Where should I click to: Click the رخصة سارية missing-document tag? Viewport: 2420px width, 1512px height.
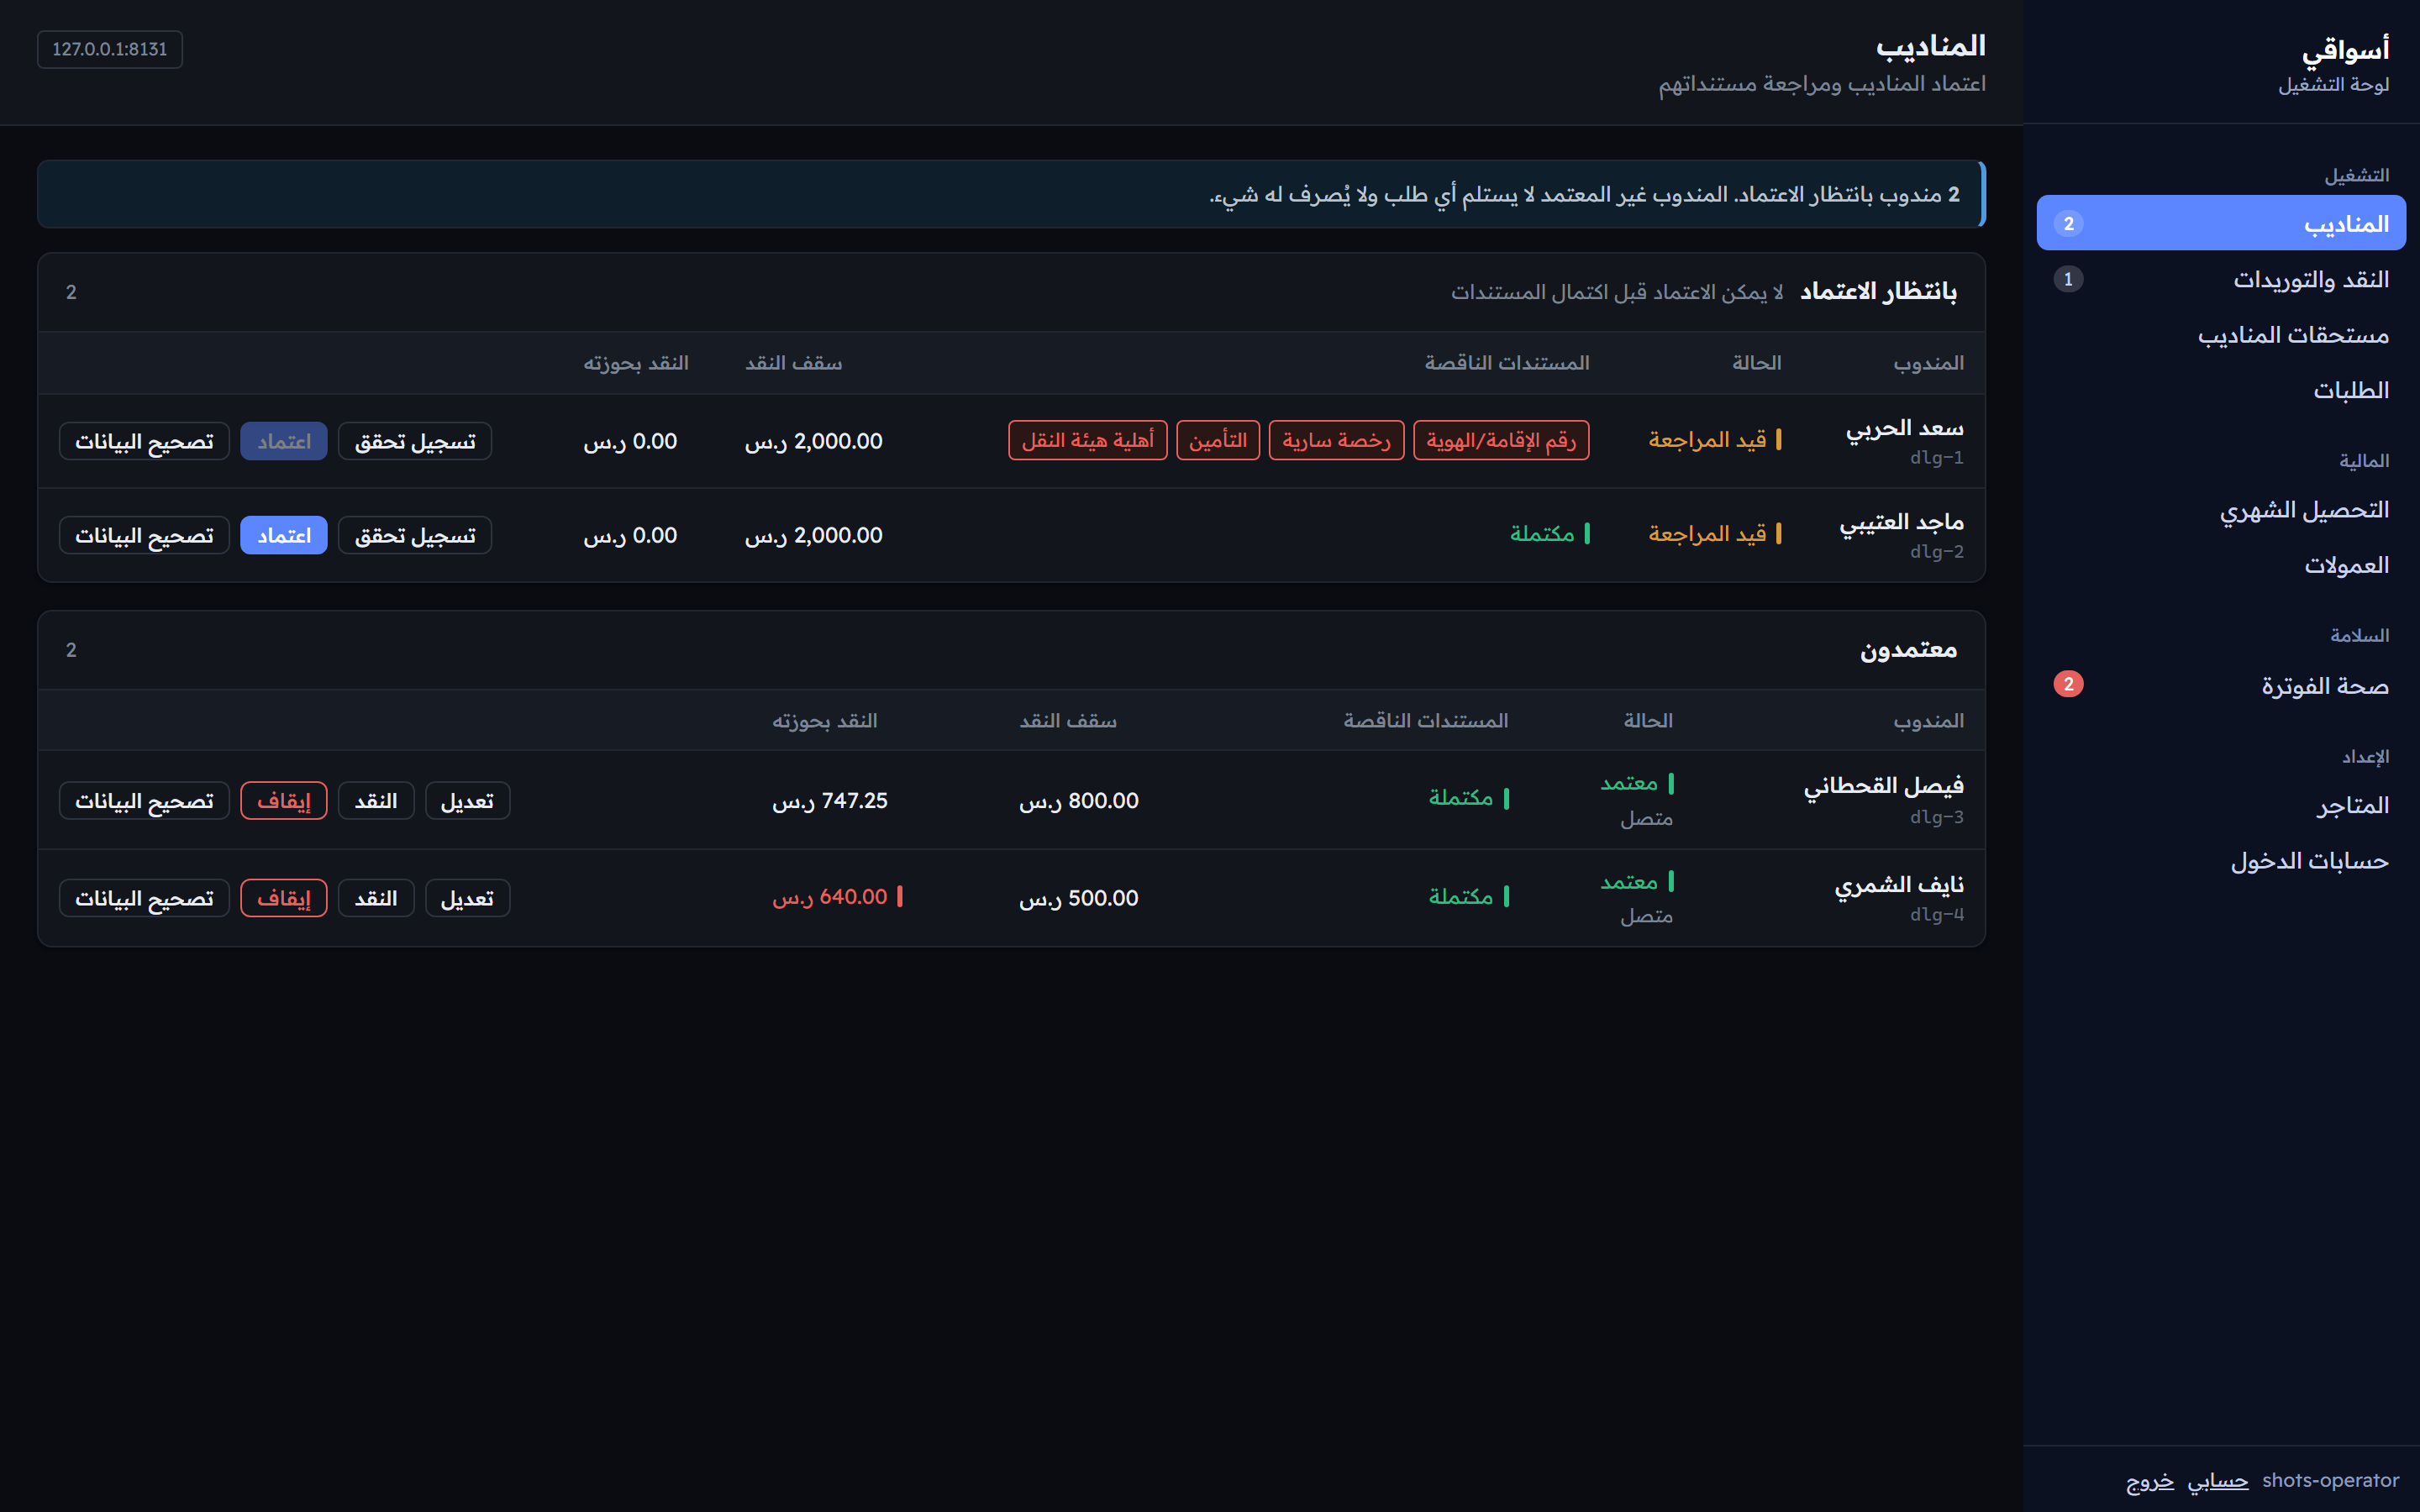[x=1336, y=440]
